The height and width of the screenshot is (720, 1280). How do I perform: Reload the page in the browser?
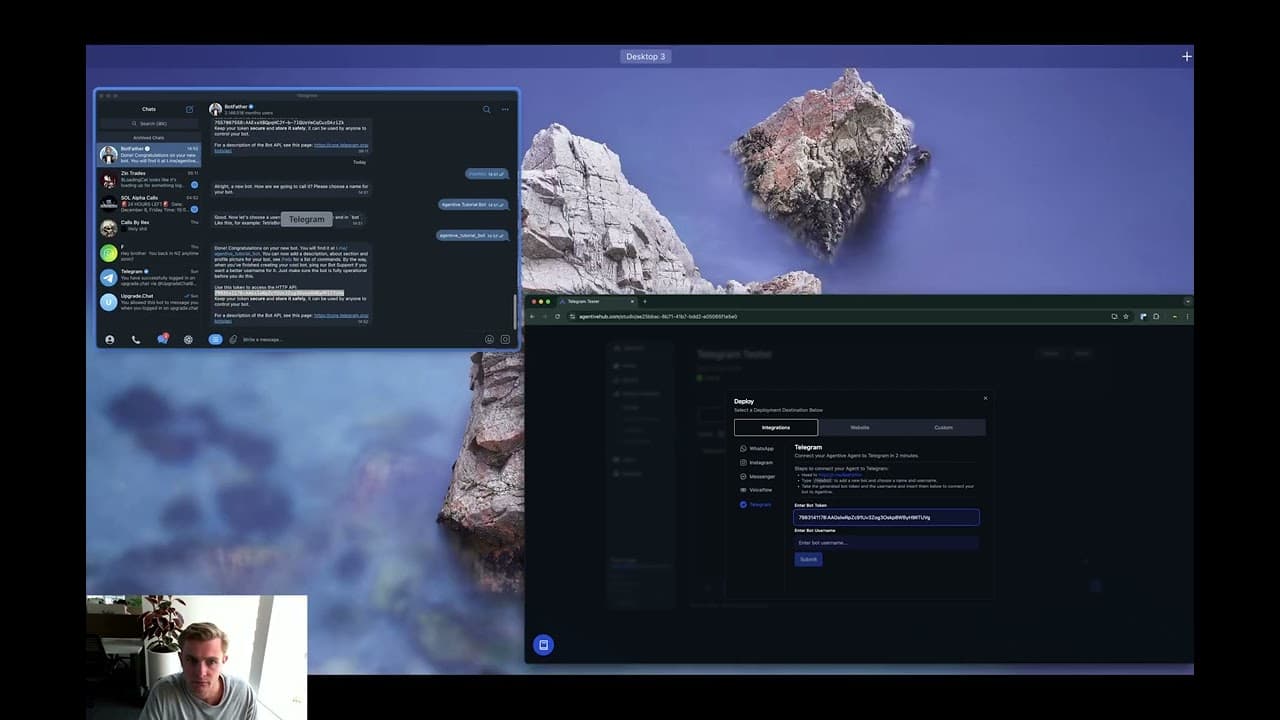tap(558, 316)
